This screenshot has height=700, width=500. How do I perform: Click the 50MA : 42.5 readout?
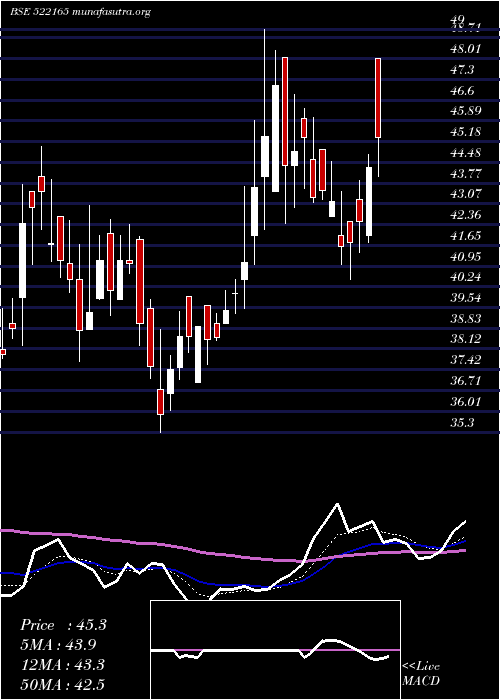pos(62,684)
